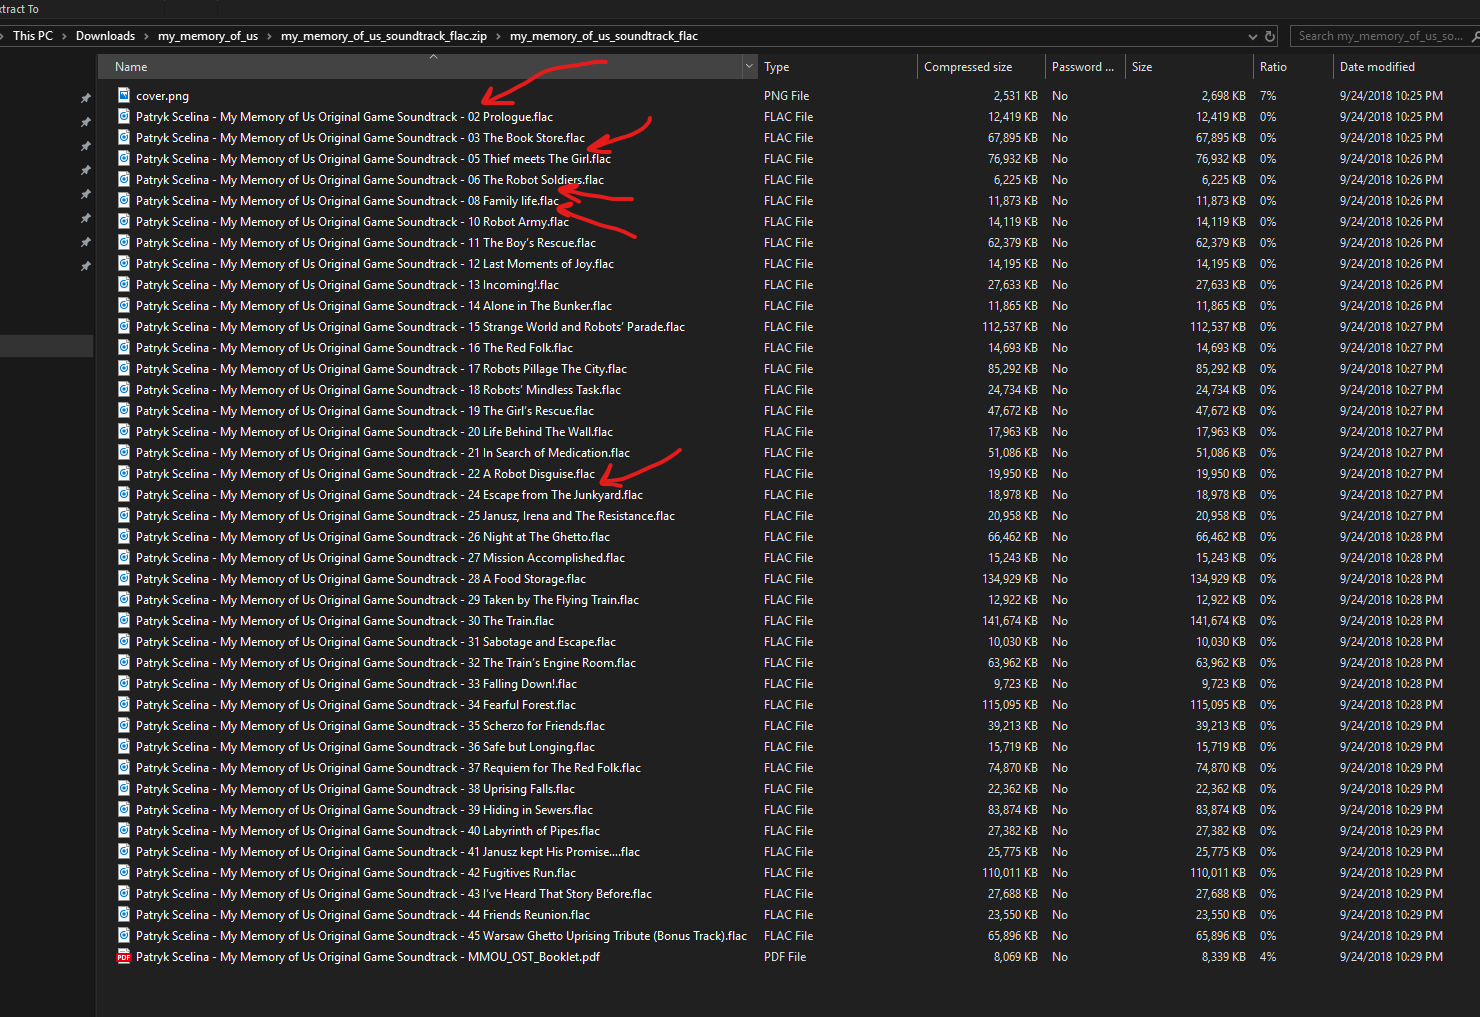
Task: Go to my_memory_of_us_soundtrack_flac breadcrumb segment
Action: (x=604, y=36)
